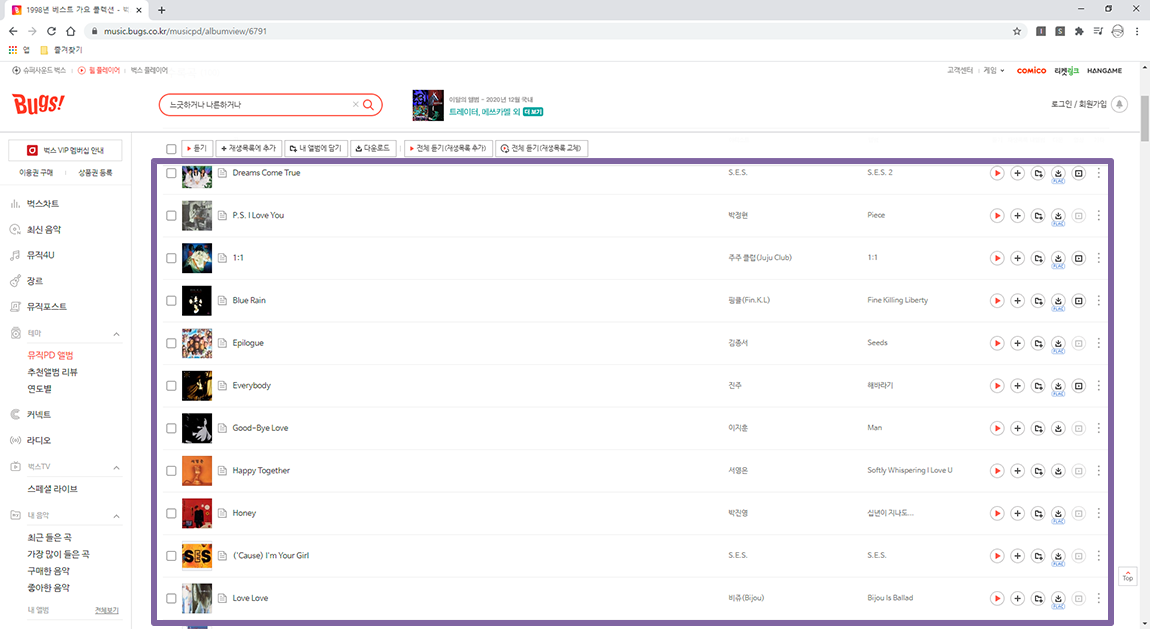Open 뮤직포스트 in the sidebar
Viewport: 1150px width, 629px height.
46,306
